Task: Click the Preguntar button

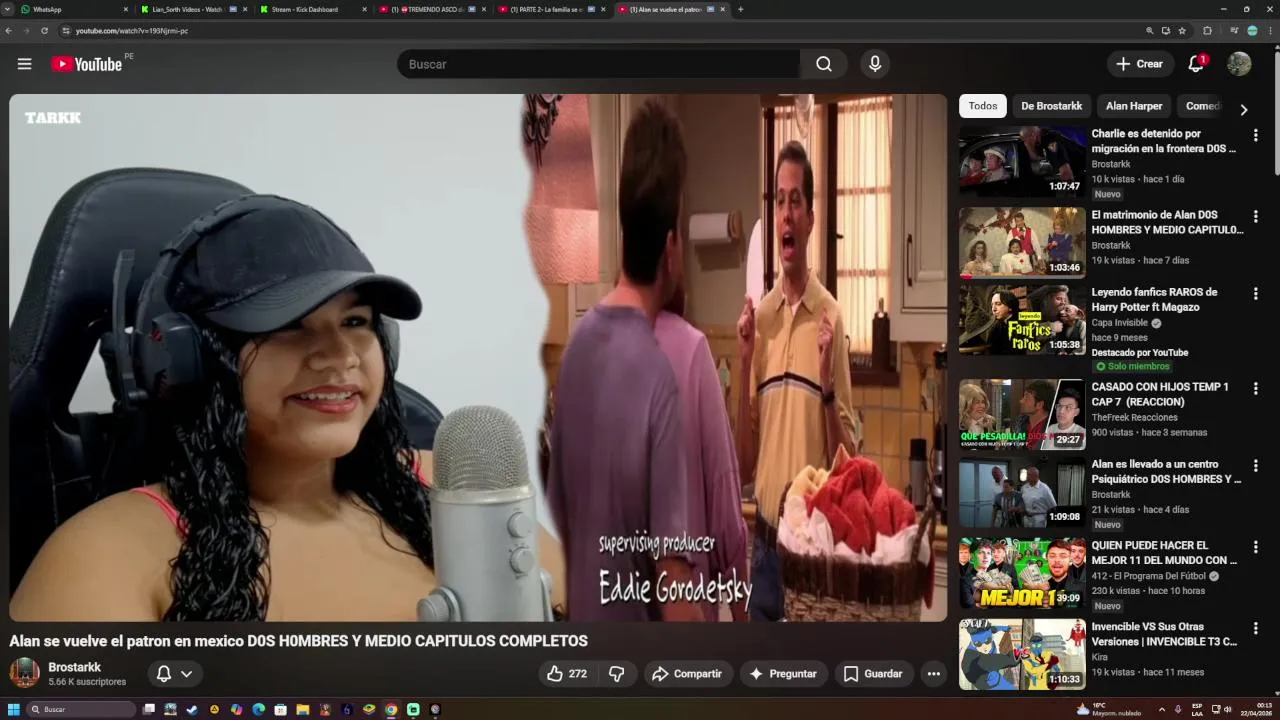Action: click(783, 674)
